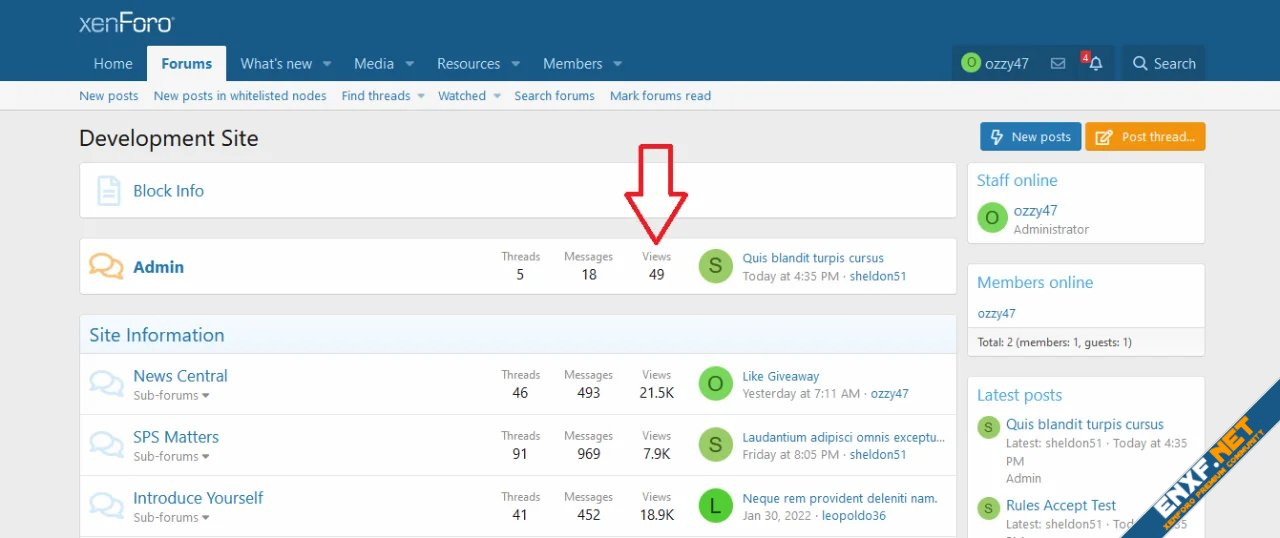Open the inbox envelope icon
This screenshot has height=538, width=1280.
[1058, 64]
